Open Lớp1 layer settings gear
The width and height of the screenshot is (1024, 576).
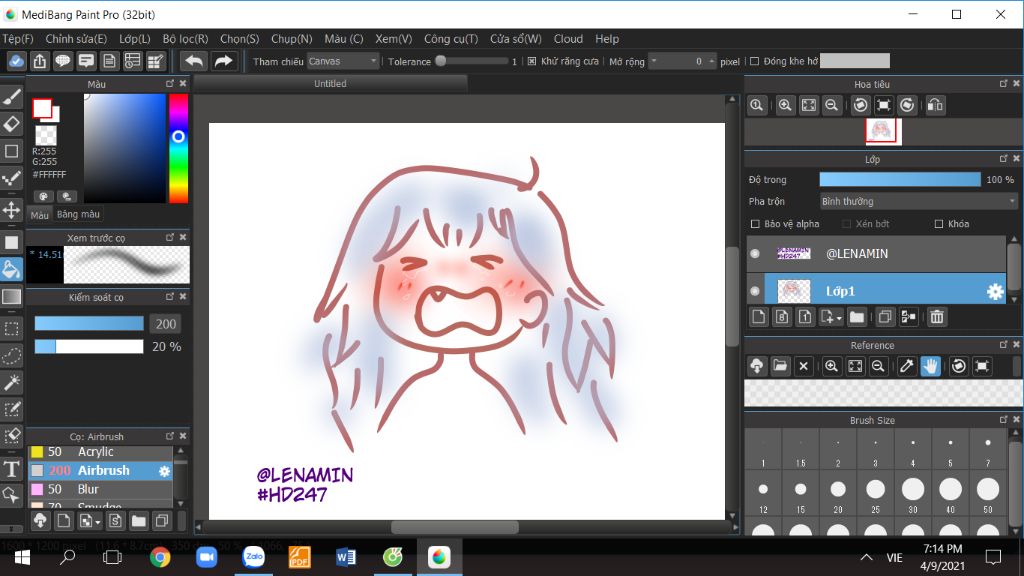tap(995, 291)
